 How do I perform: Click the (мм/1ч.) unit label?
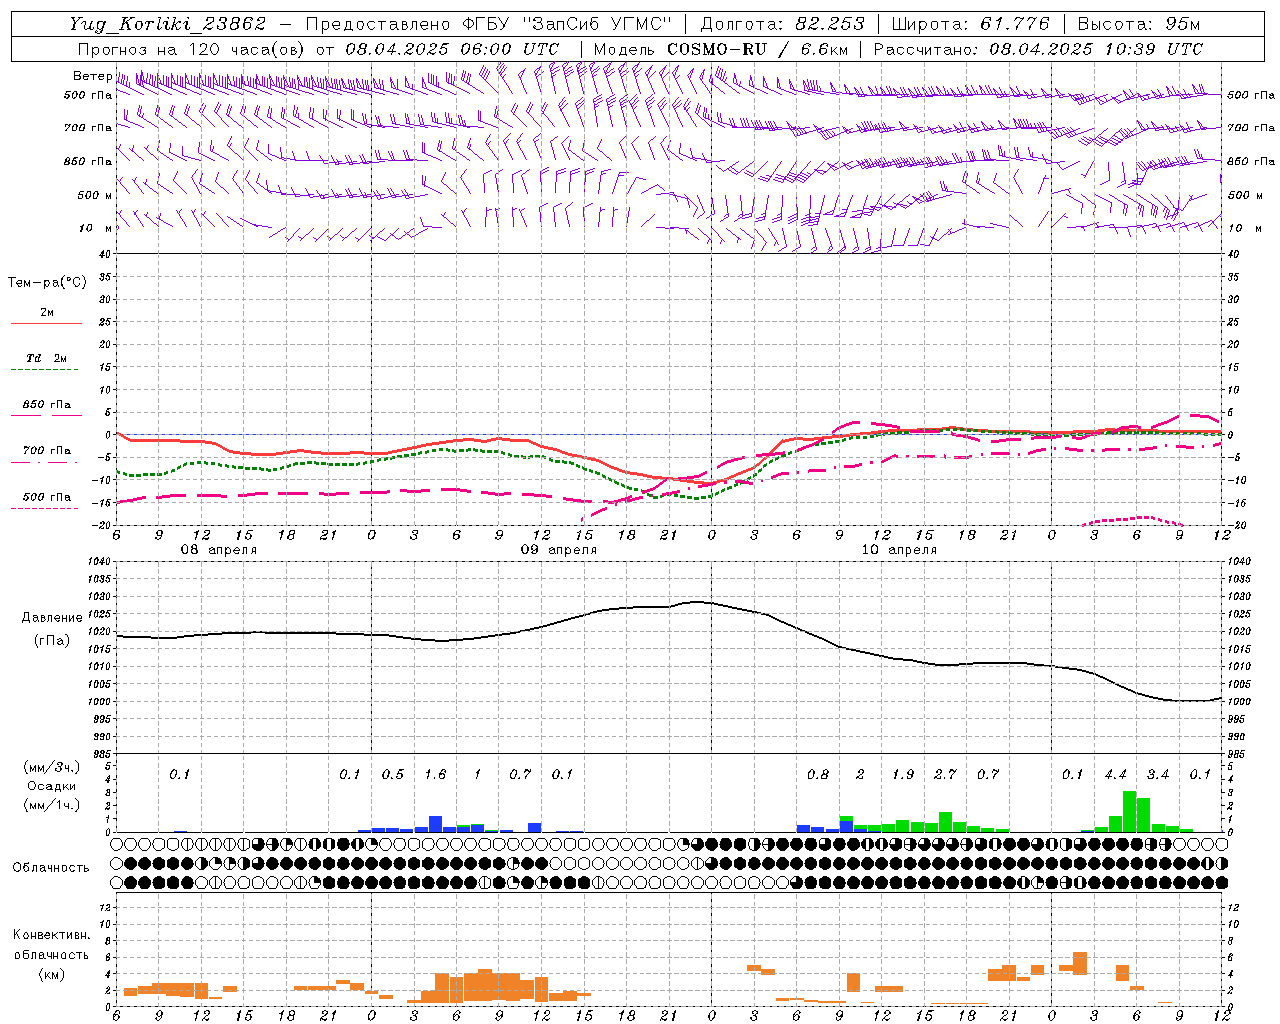coord(51,805)
